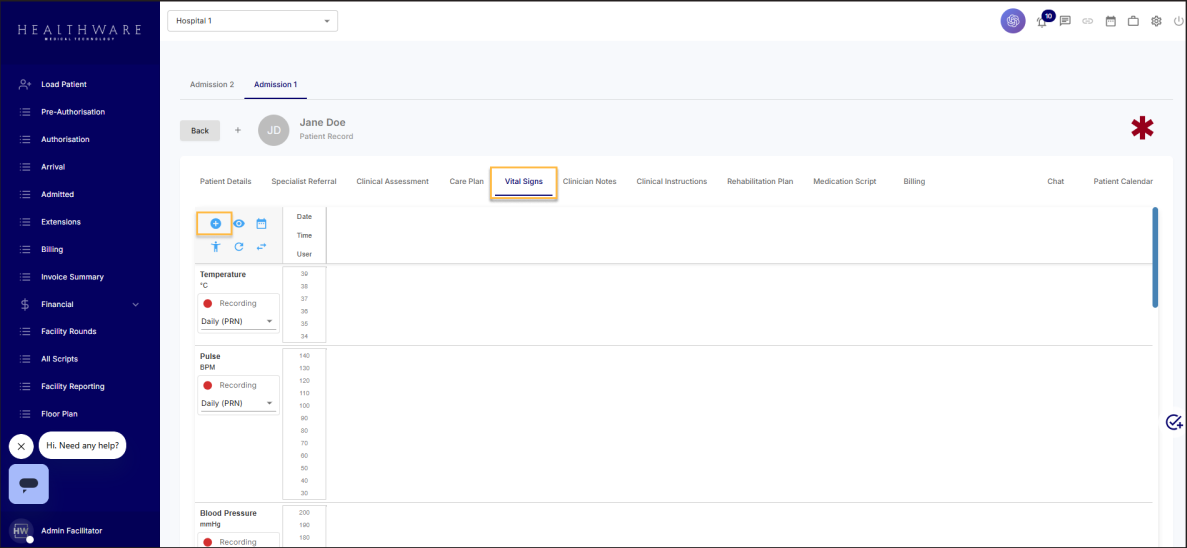Open the settings gear in top bar

coord(1156,21)
